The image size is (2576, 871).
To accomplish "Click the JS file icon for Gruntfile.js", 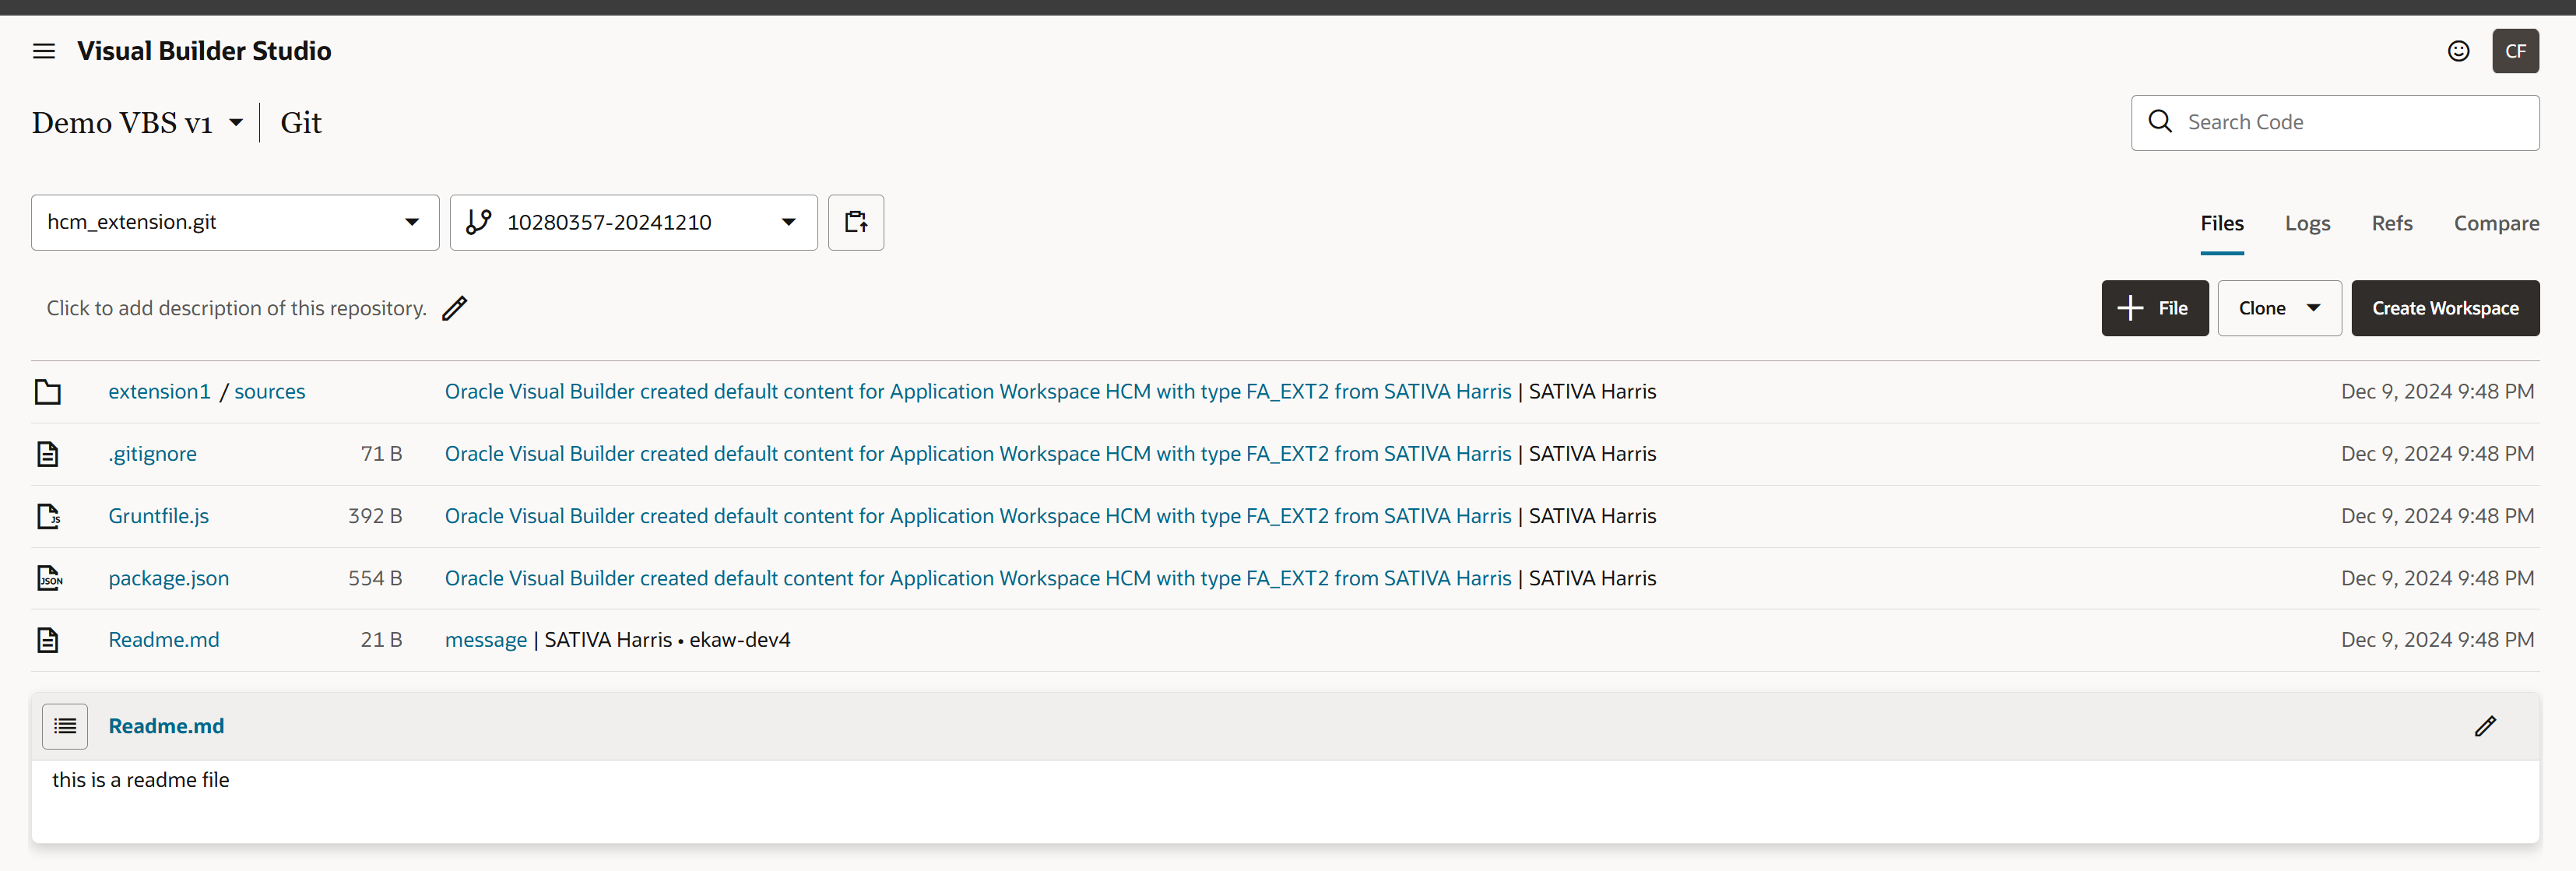I will coord(48,516).
